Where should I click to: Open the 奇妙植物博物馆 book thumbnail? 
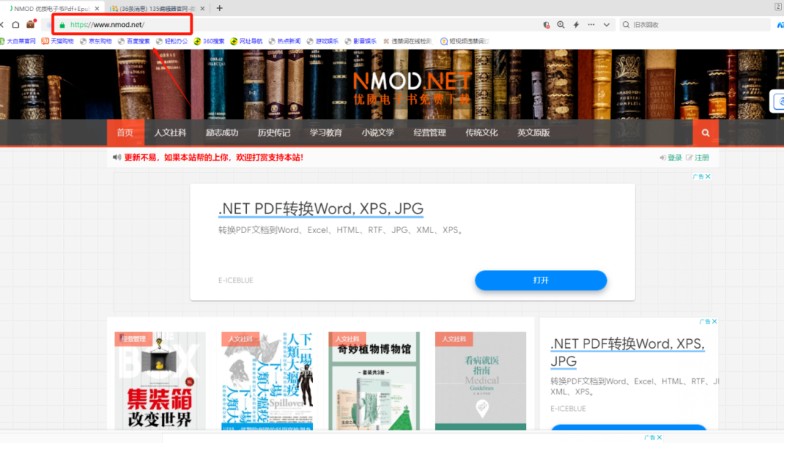click(373, 382)
